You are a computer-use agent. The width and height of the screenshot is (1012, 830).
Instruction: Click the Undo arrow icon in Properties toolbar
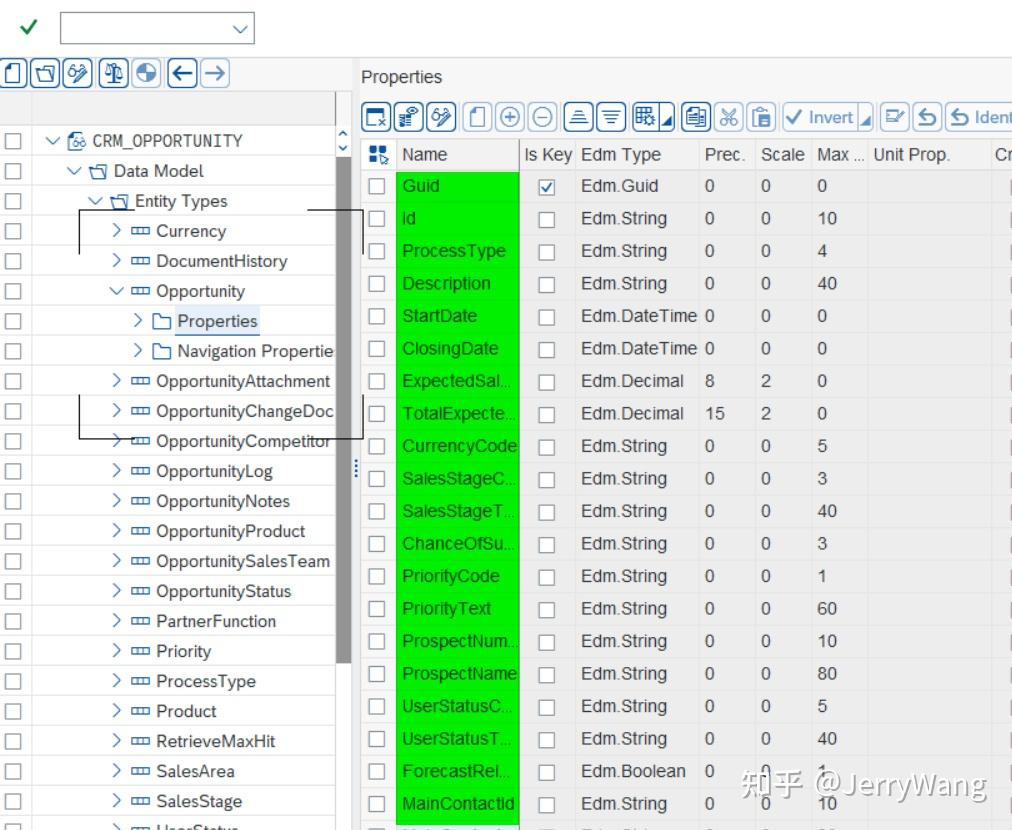[x=928, y=117]
